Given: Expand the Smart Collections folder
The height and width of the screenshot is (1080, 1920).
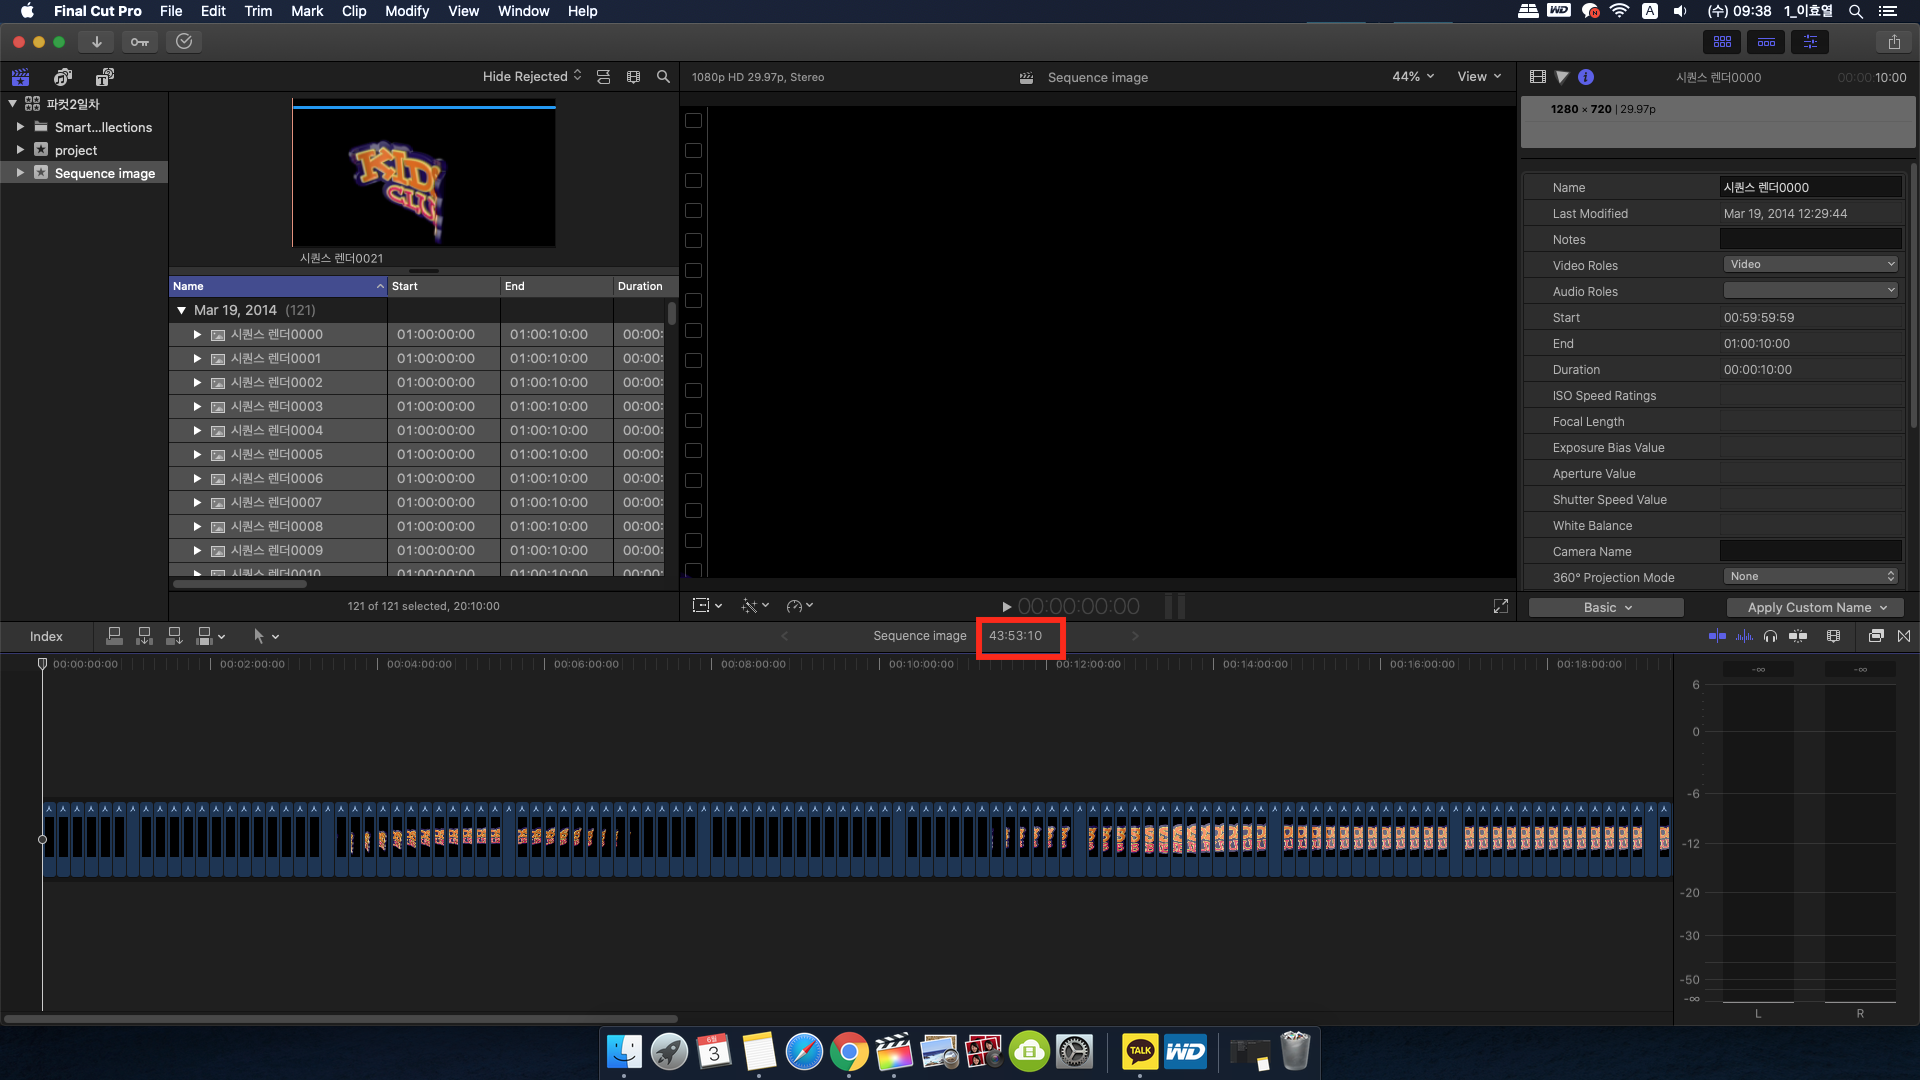Looking at the screenshot, I should pyautogui.click(x=20, y=127).
